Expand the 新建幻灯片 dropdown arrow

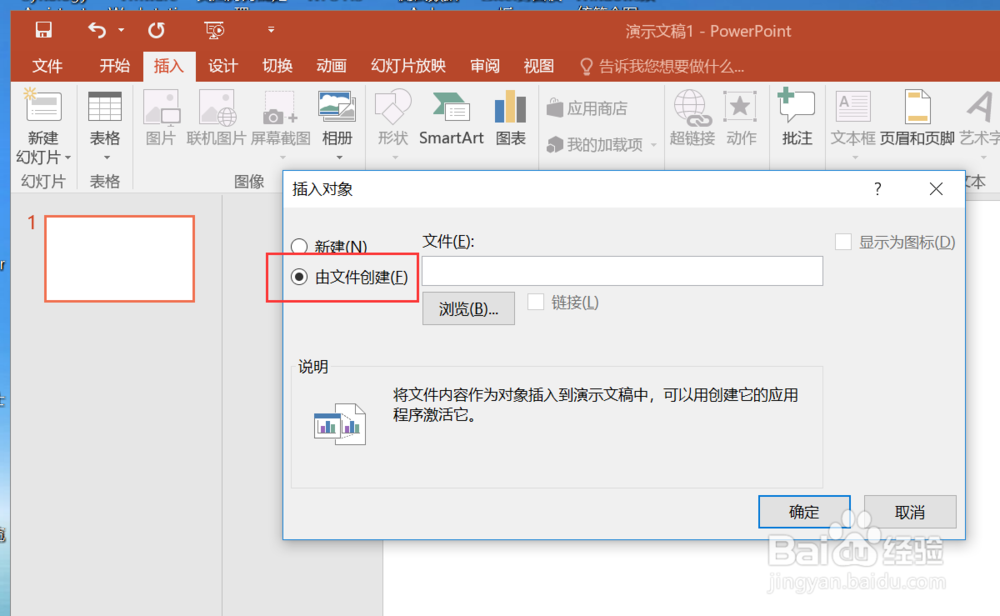68,158
